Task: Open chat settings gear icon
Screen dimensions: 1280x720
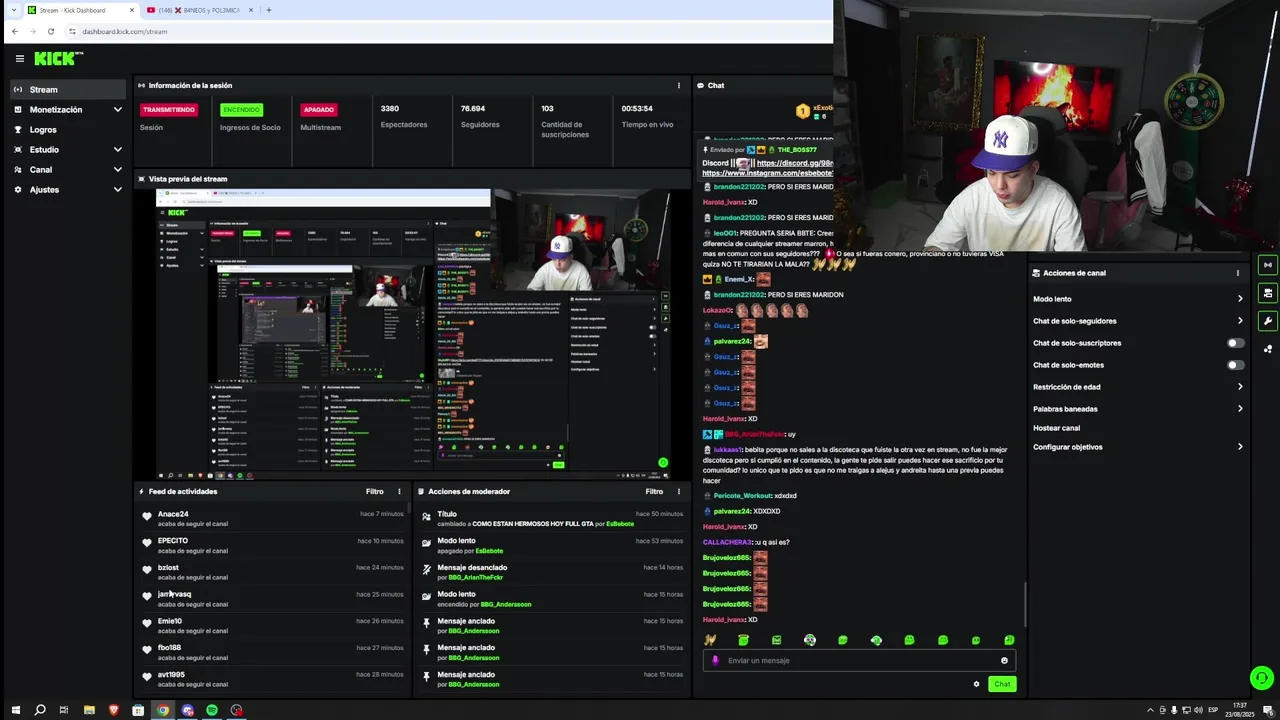Action: pos(976,684)
